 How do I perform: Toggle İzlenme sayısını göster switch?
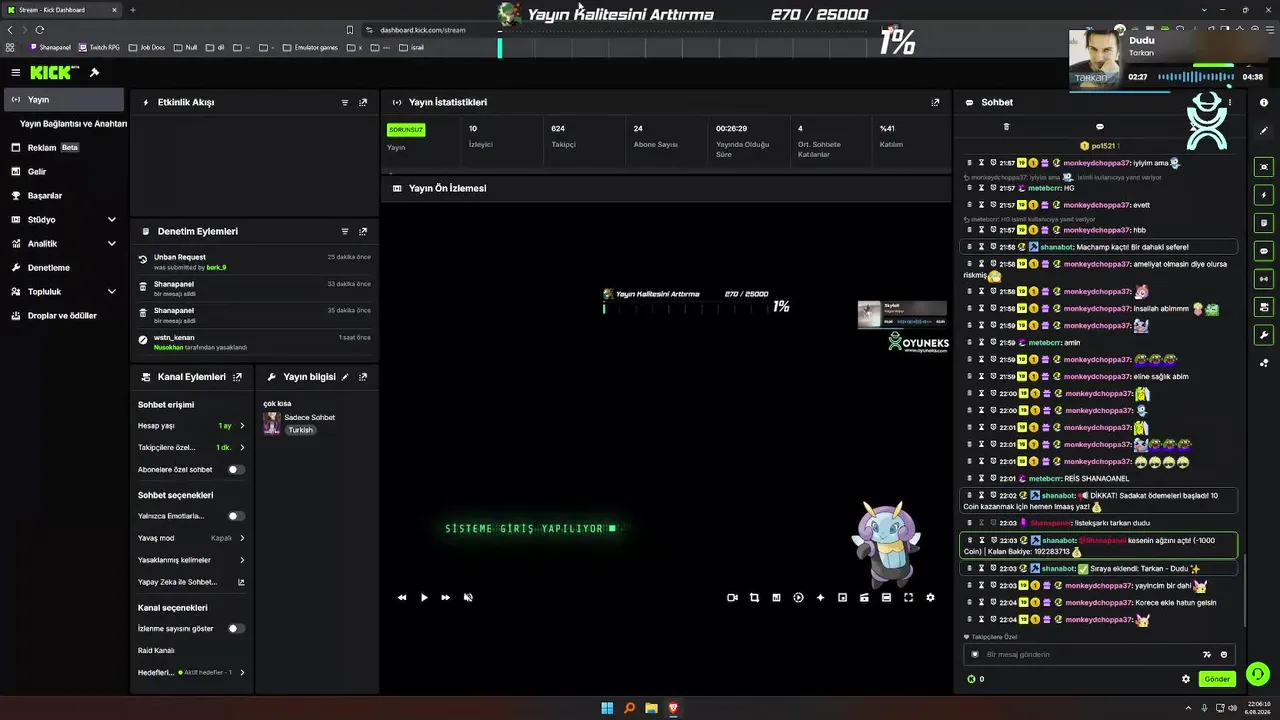click(236, 628)
